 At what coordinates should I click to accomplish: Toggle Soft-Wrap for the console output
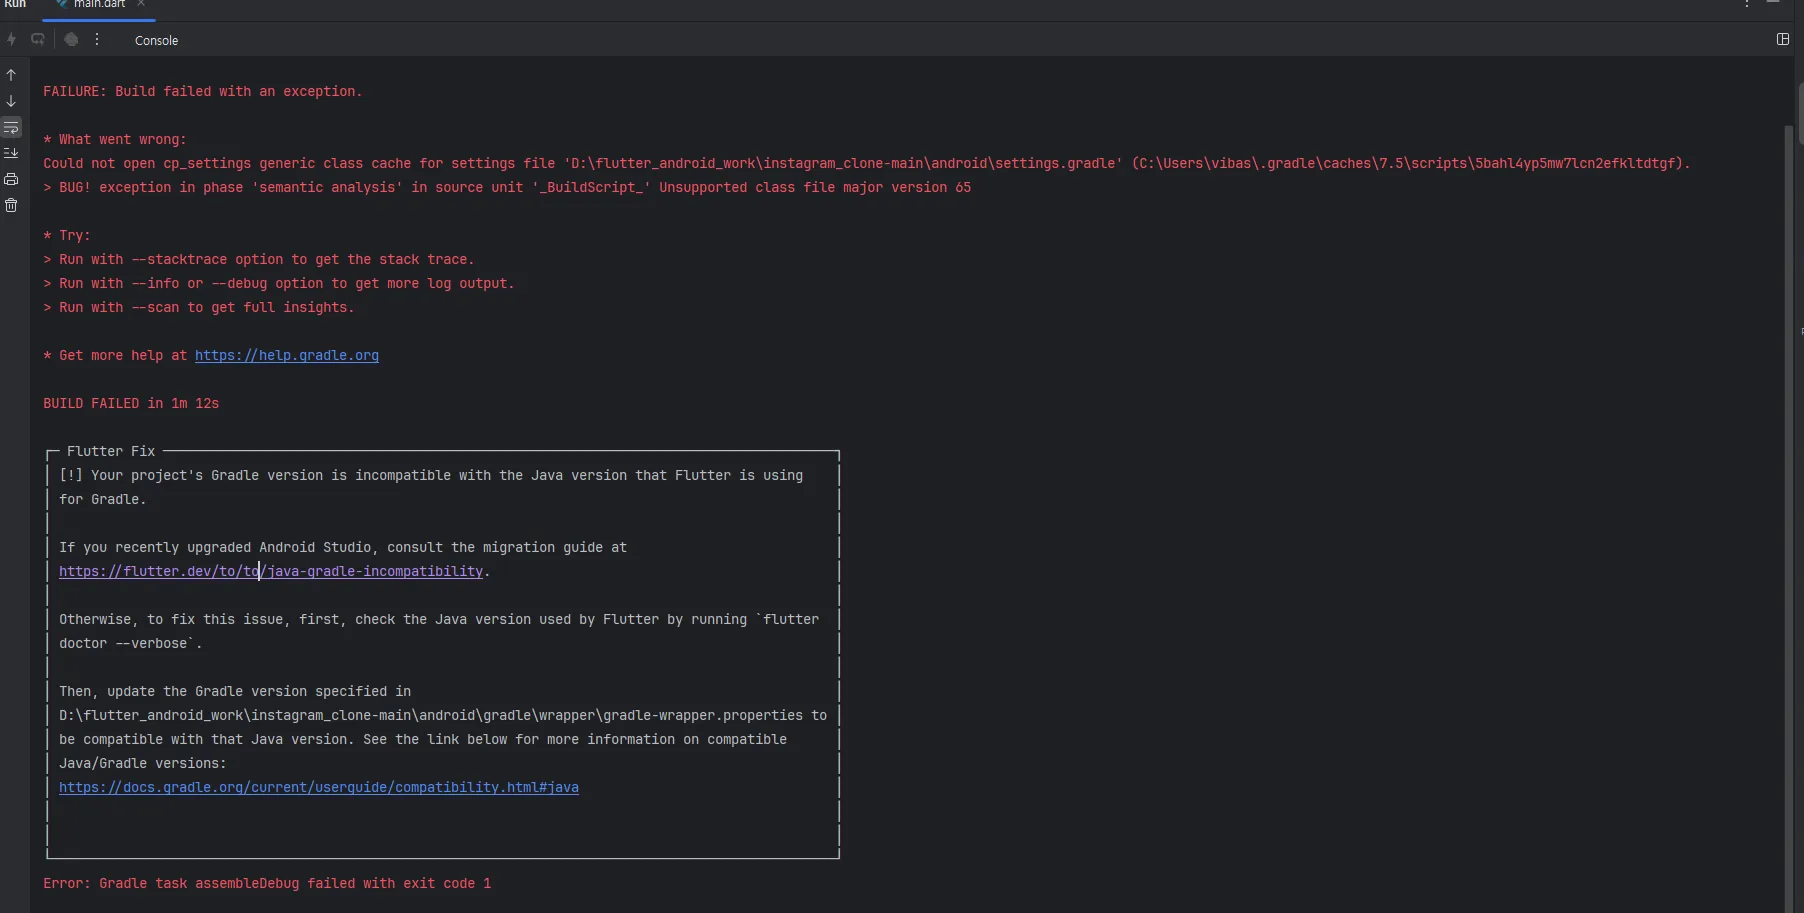coord(11,127)
